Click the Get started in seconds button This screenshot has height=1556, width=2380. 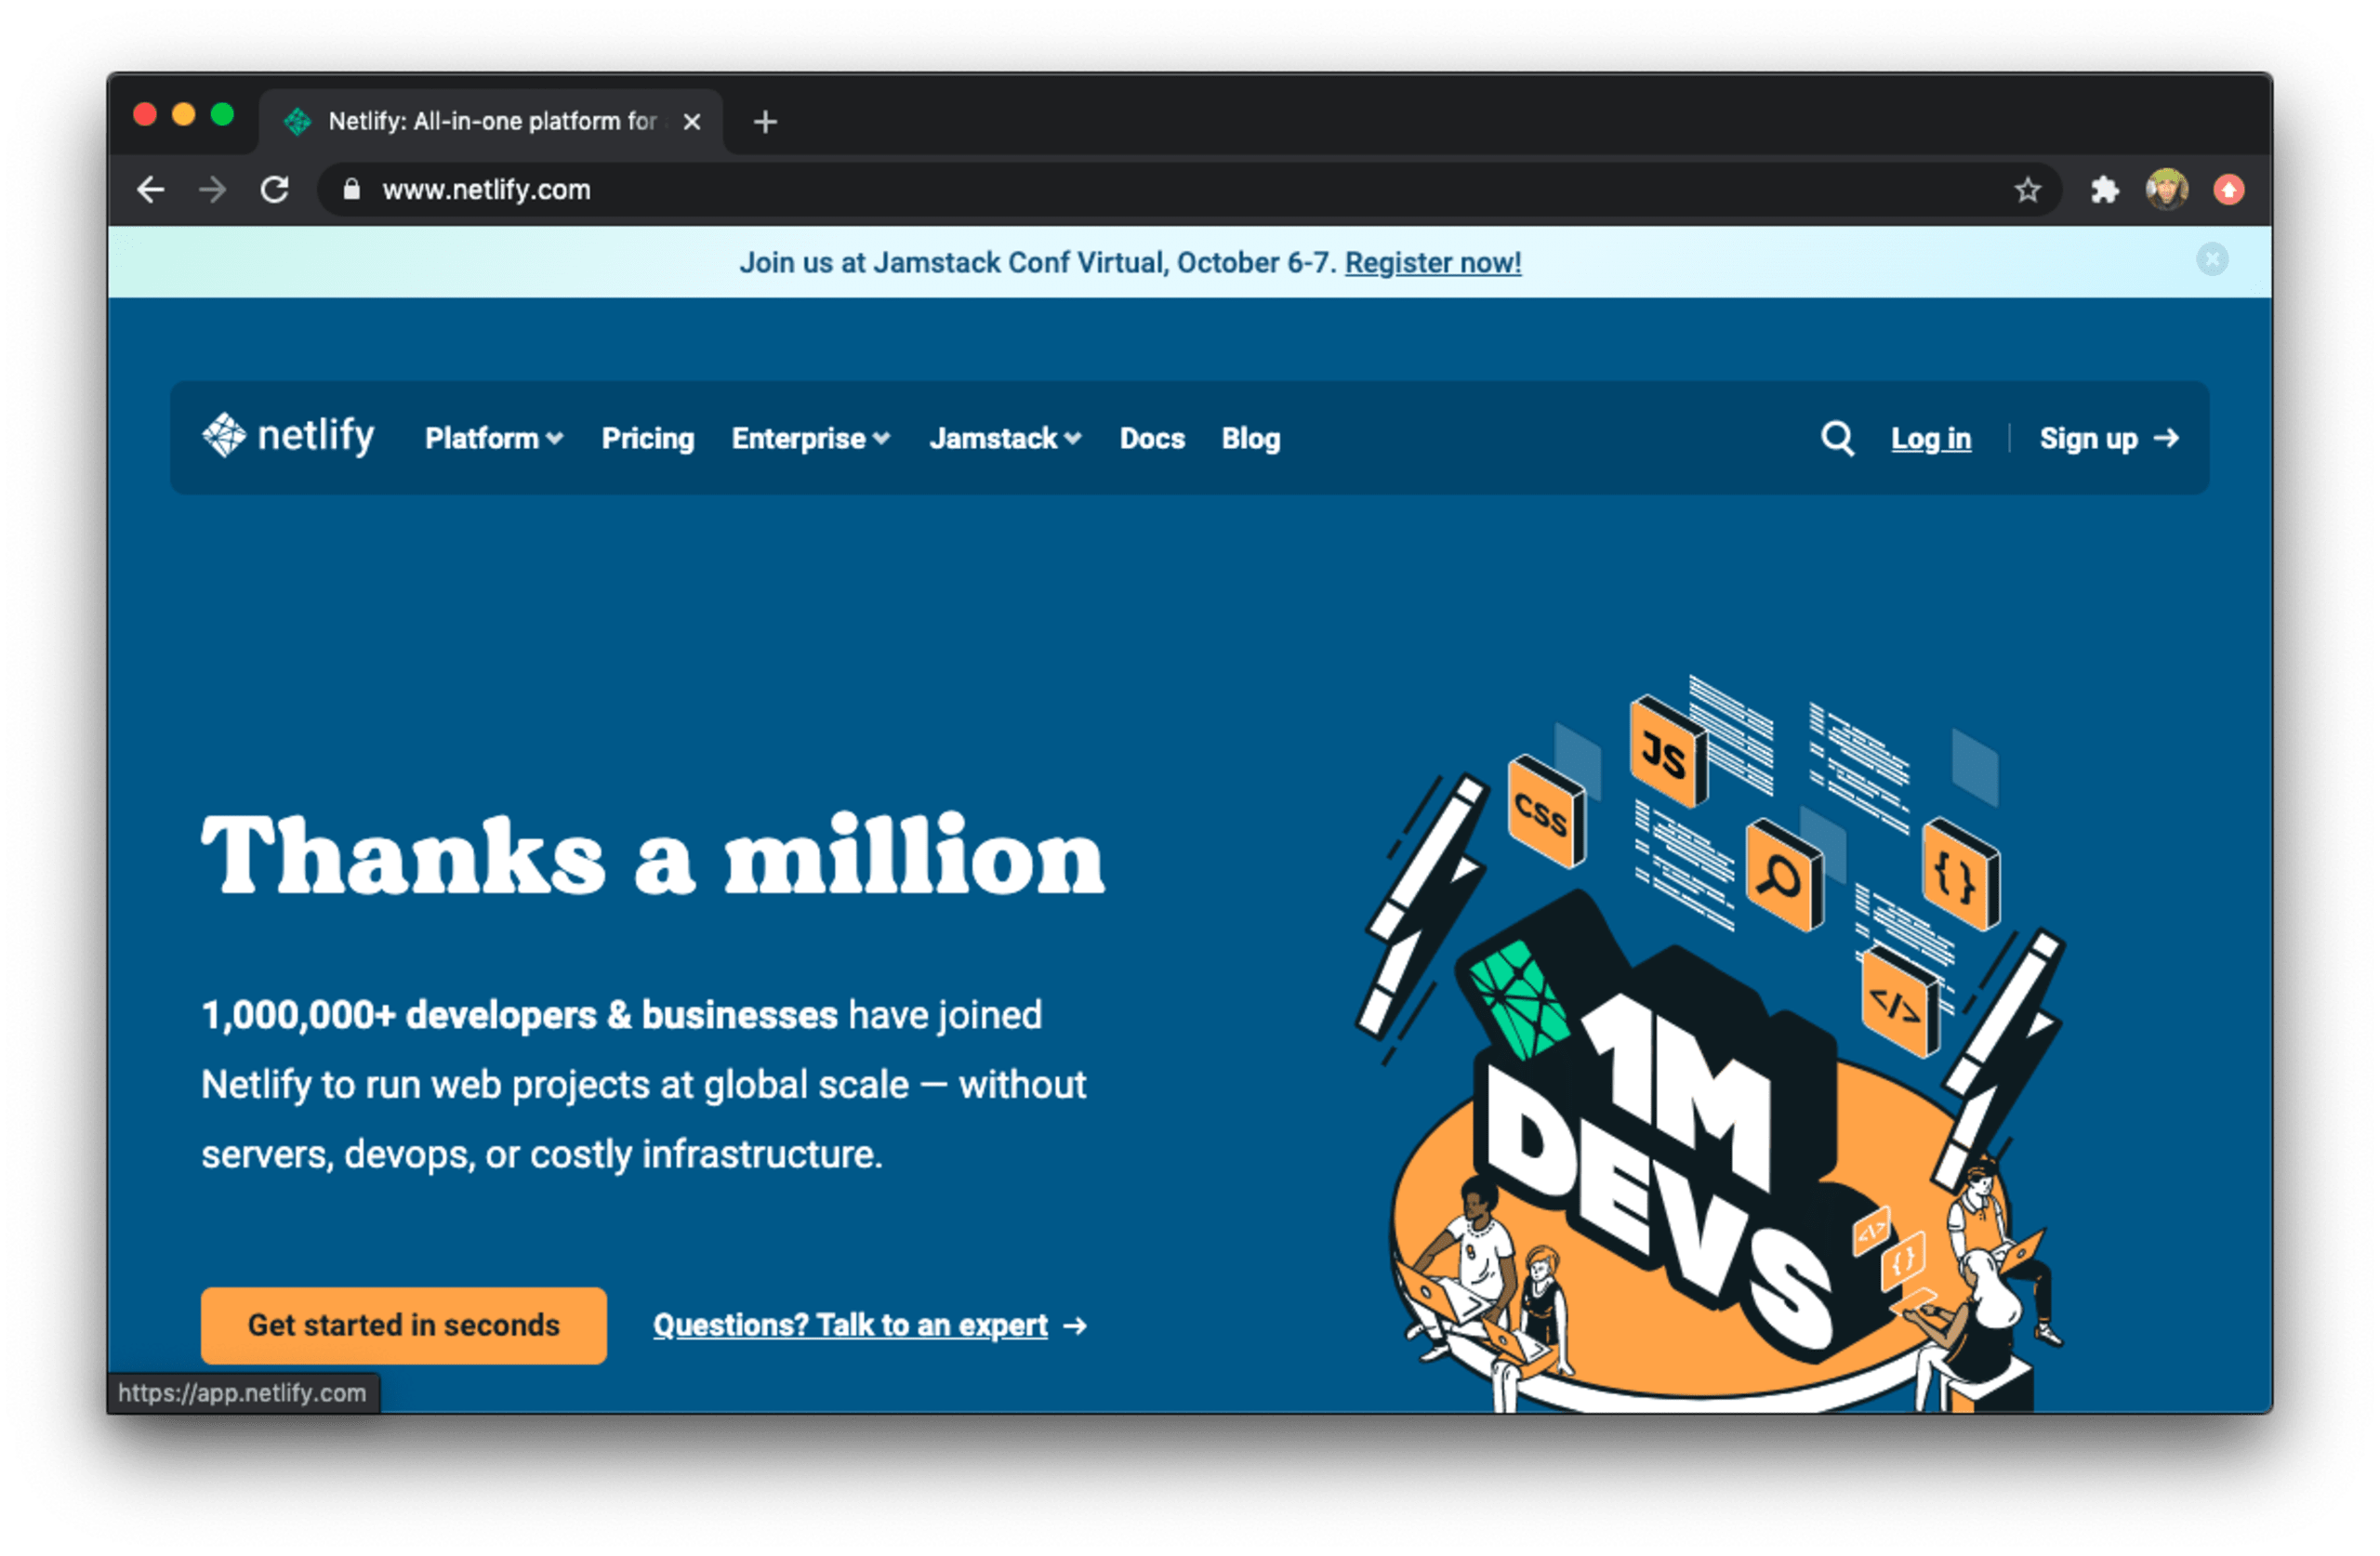tap(403, 1325)
